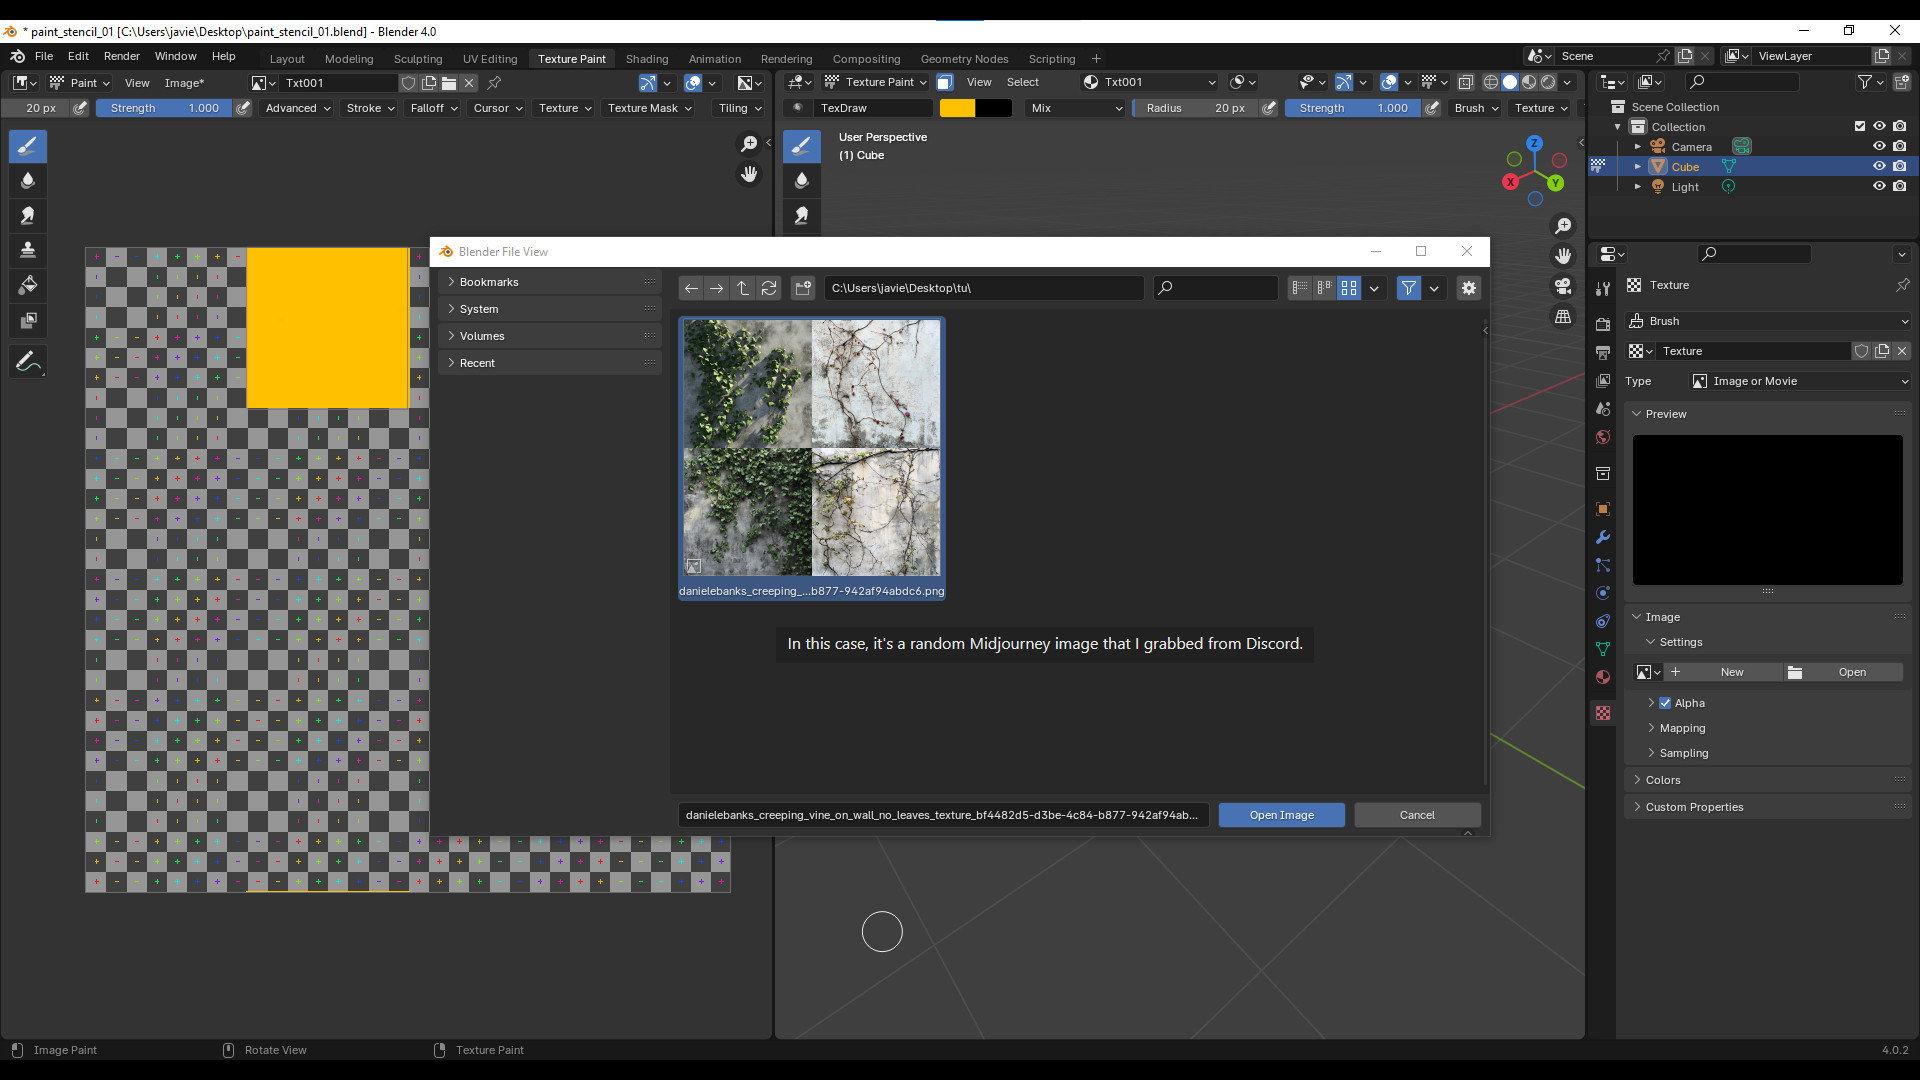Expand Mapping settings
The width and height of the screenshot is (1920, 1080).
click(1682, 728)
